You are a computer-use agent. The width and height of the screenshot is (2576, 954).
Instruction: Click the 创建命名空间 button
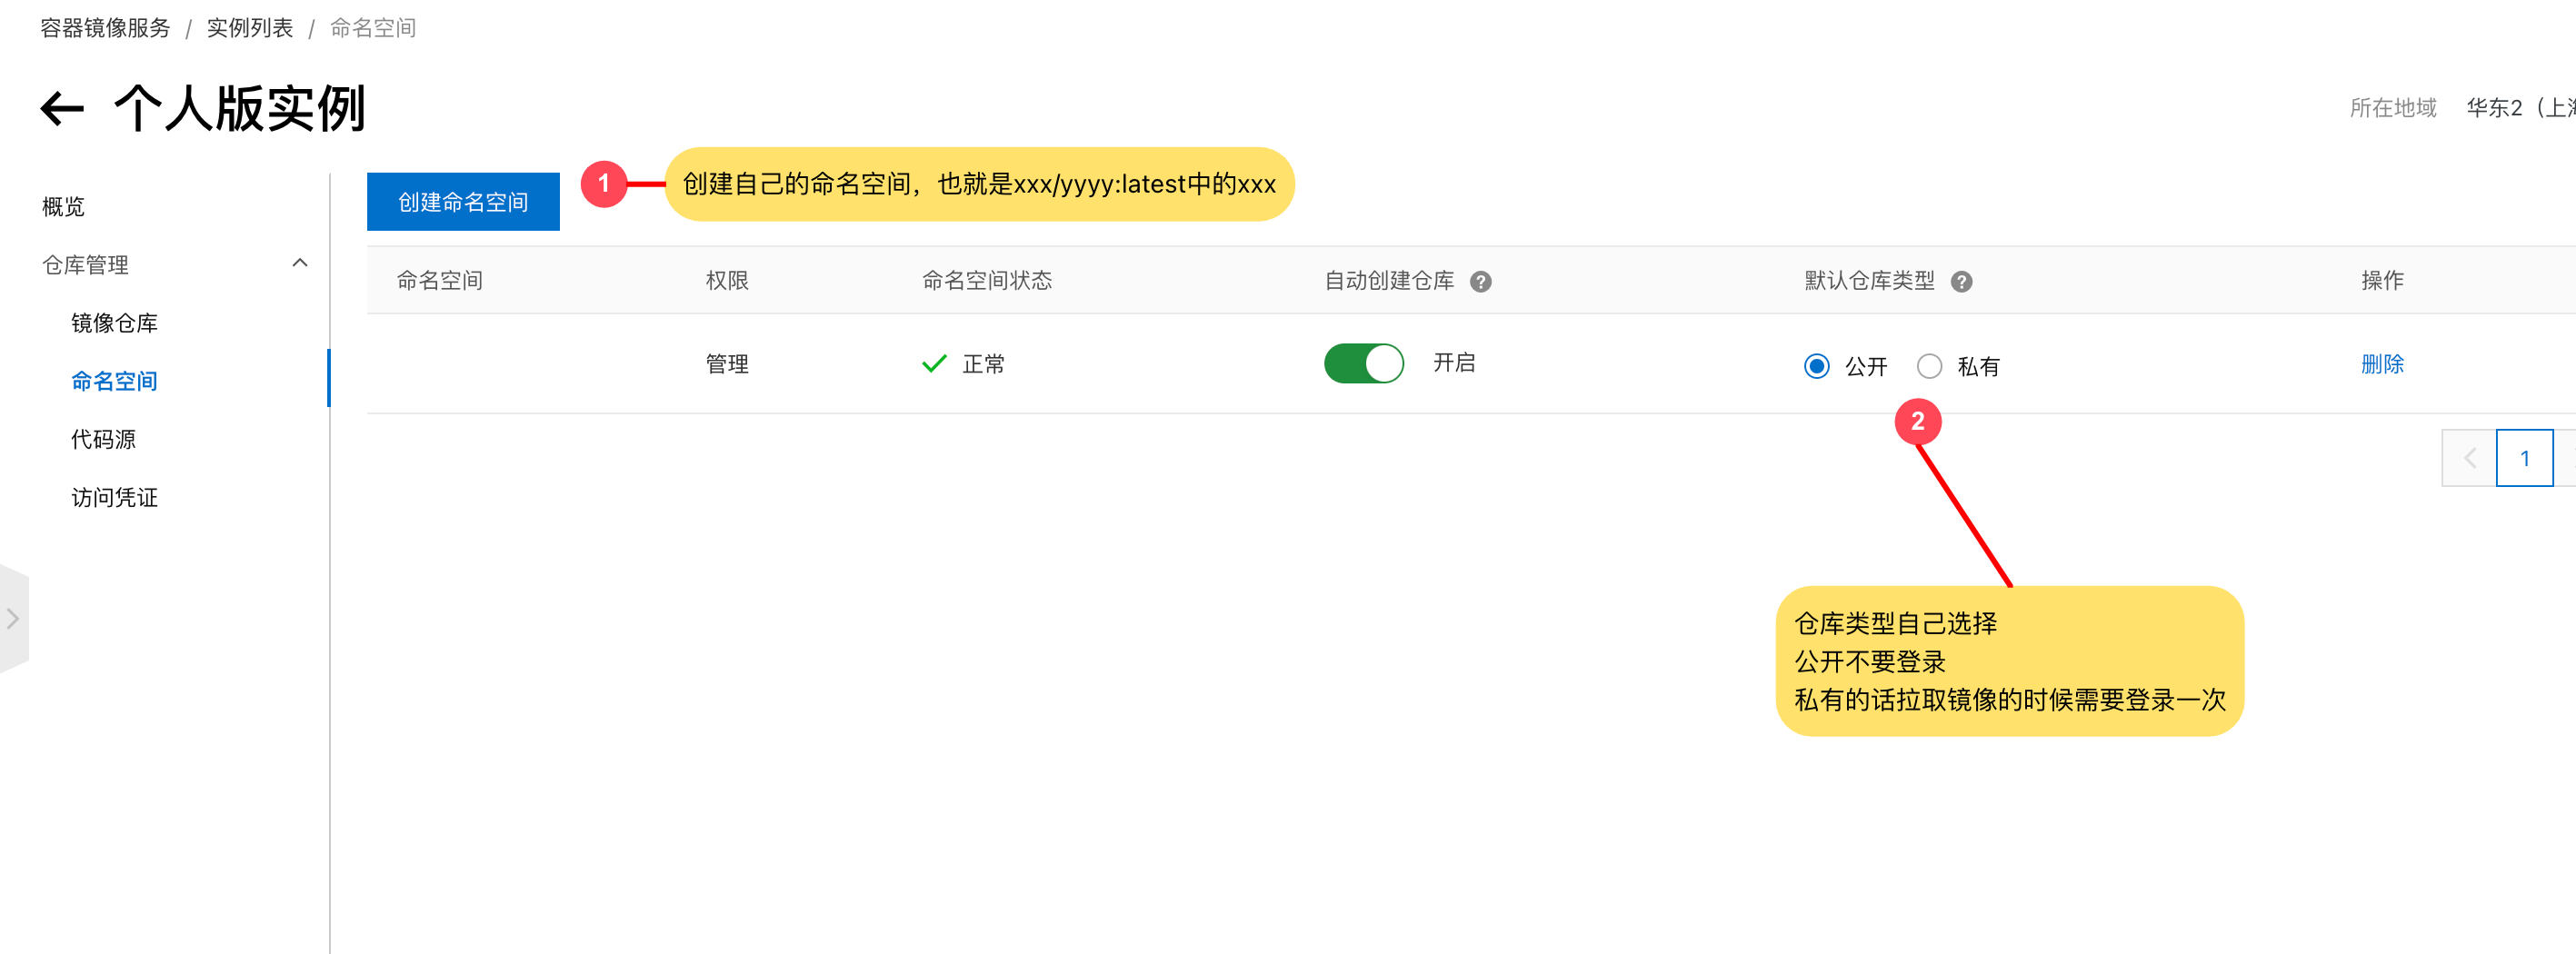[x=463, y=202]
